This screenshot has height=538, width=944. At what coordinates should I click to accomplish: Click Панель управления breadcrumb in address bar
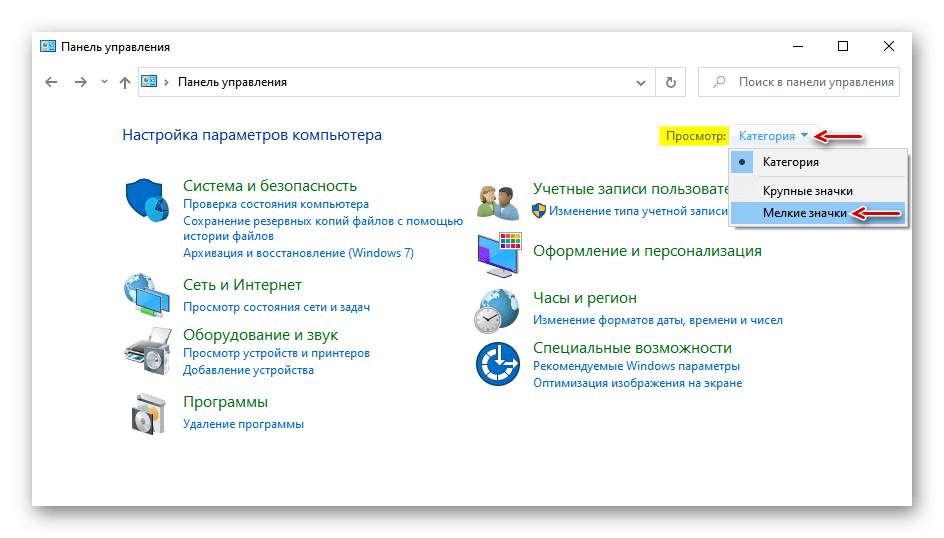[232, 82]
